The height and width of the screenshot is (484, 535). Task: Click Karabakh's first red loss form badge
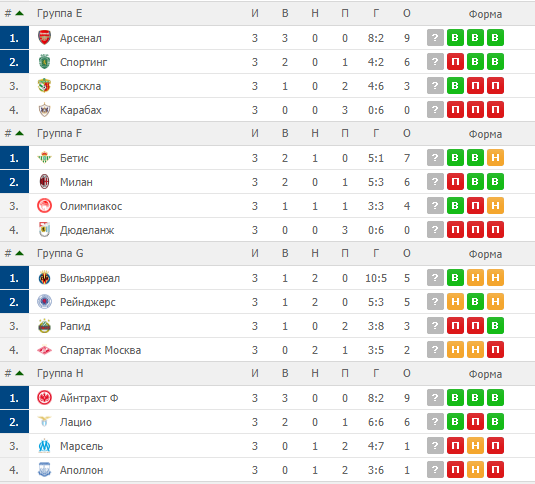click(x=455, y=109)
